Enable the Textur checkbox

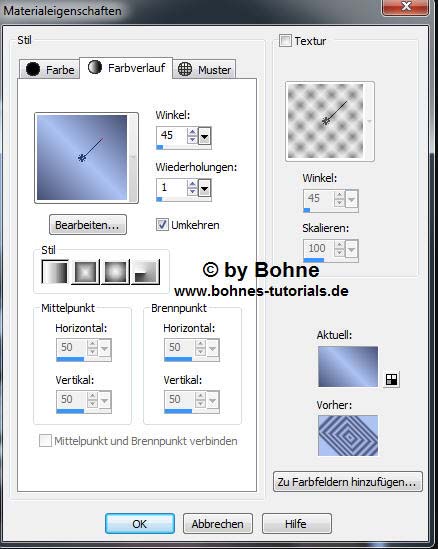(x=285, y=41)
